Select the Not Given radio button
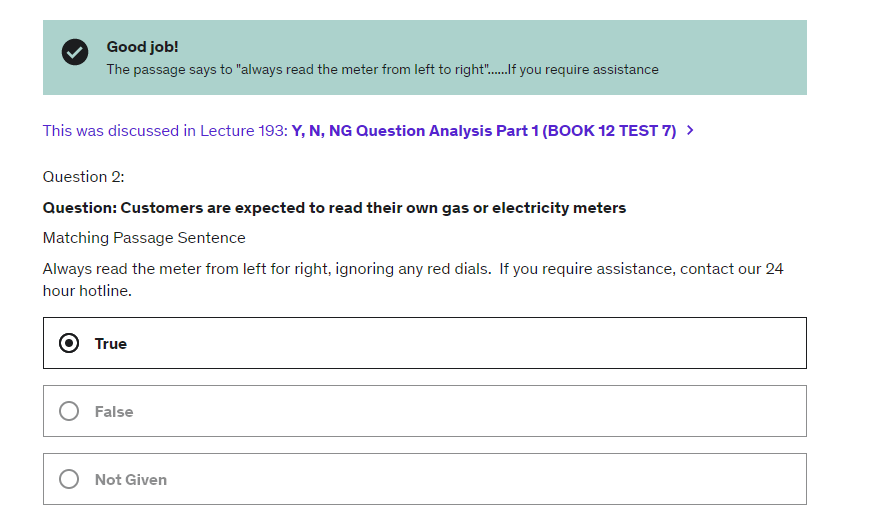Screen dimensions: 881x528 pos(69,479)
